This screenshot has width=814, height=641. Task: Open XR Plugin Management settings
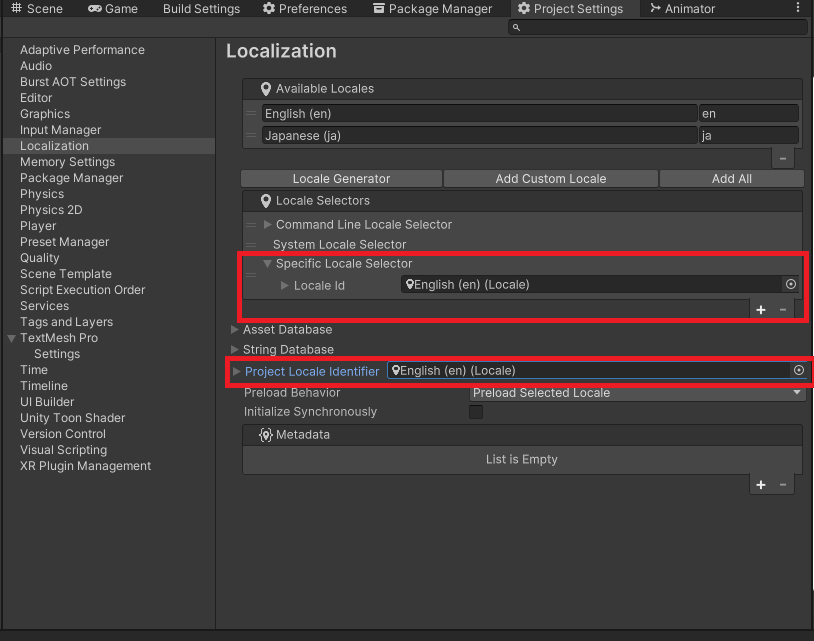click(86, 466)
